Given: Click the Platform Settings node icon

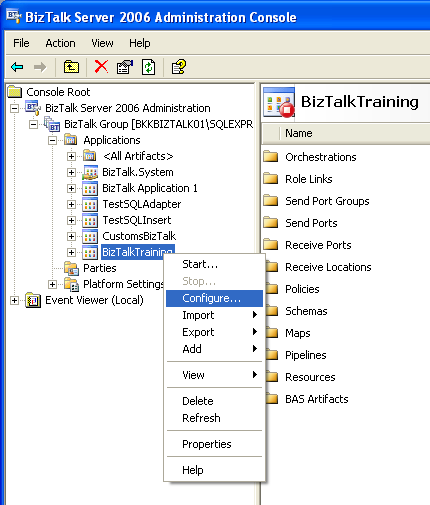Looking at the screenshot, I should [x=71, y=284].
